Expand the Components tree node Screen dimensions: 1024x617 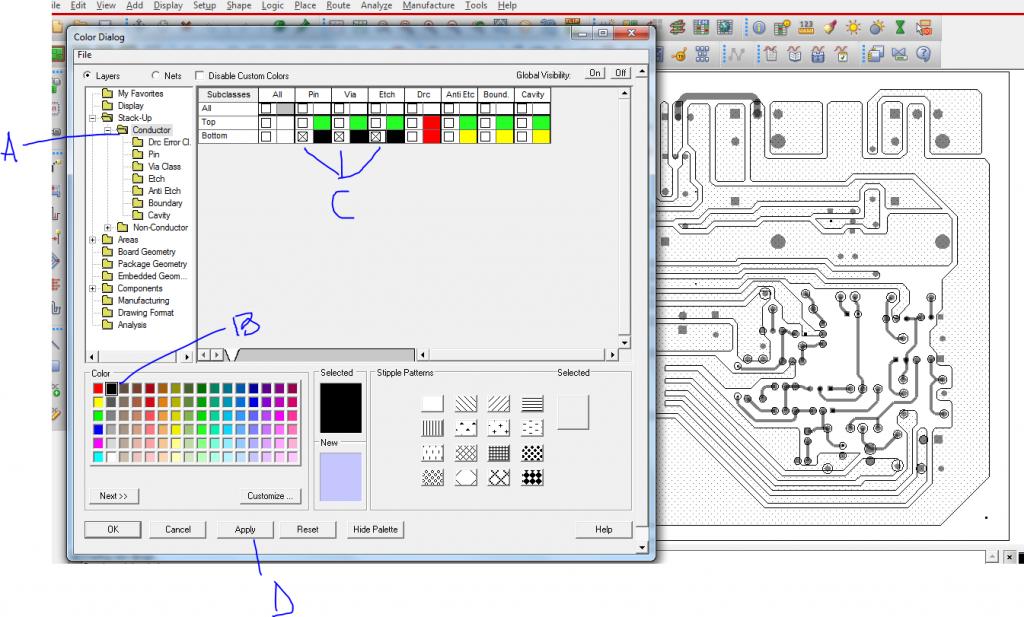point(93,289)
